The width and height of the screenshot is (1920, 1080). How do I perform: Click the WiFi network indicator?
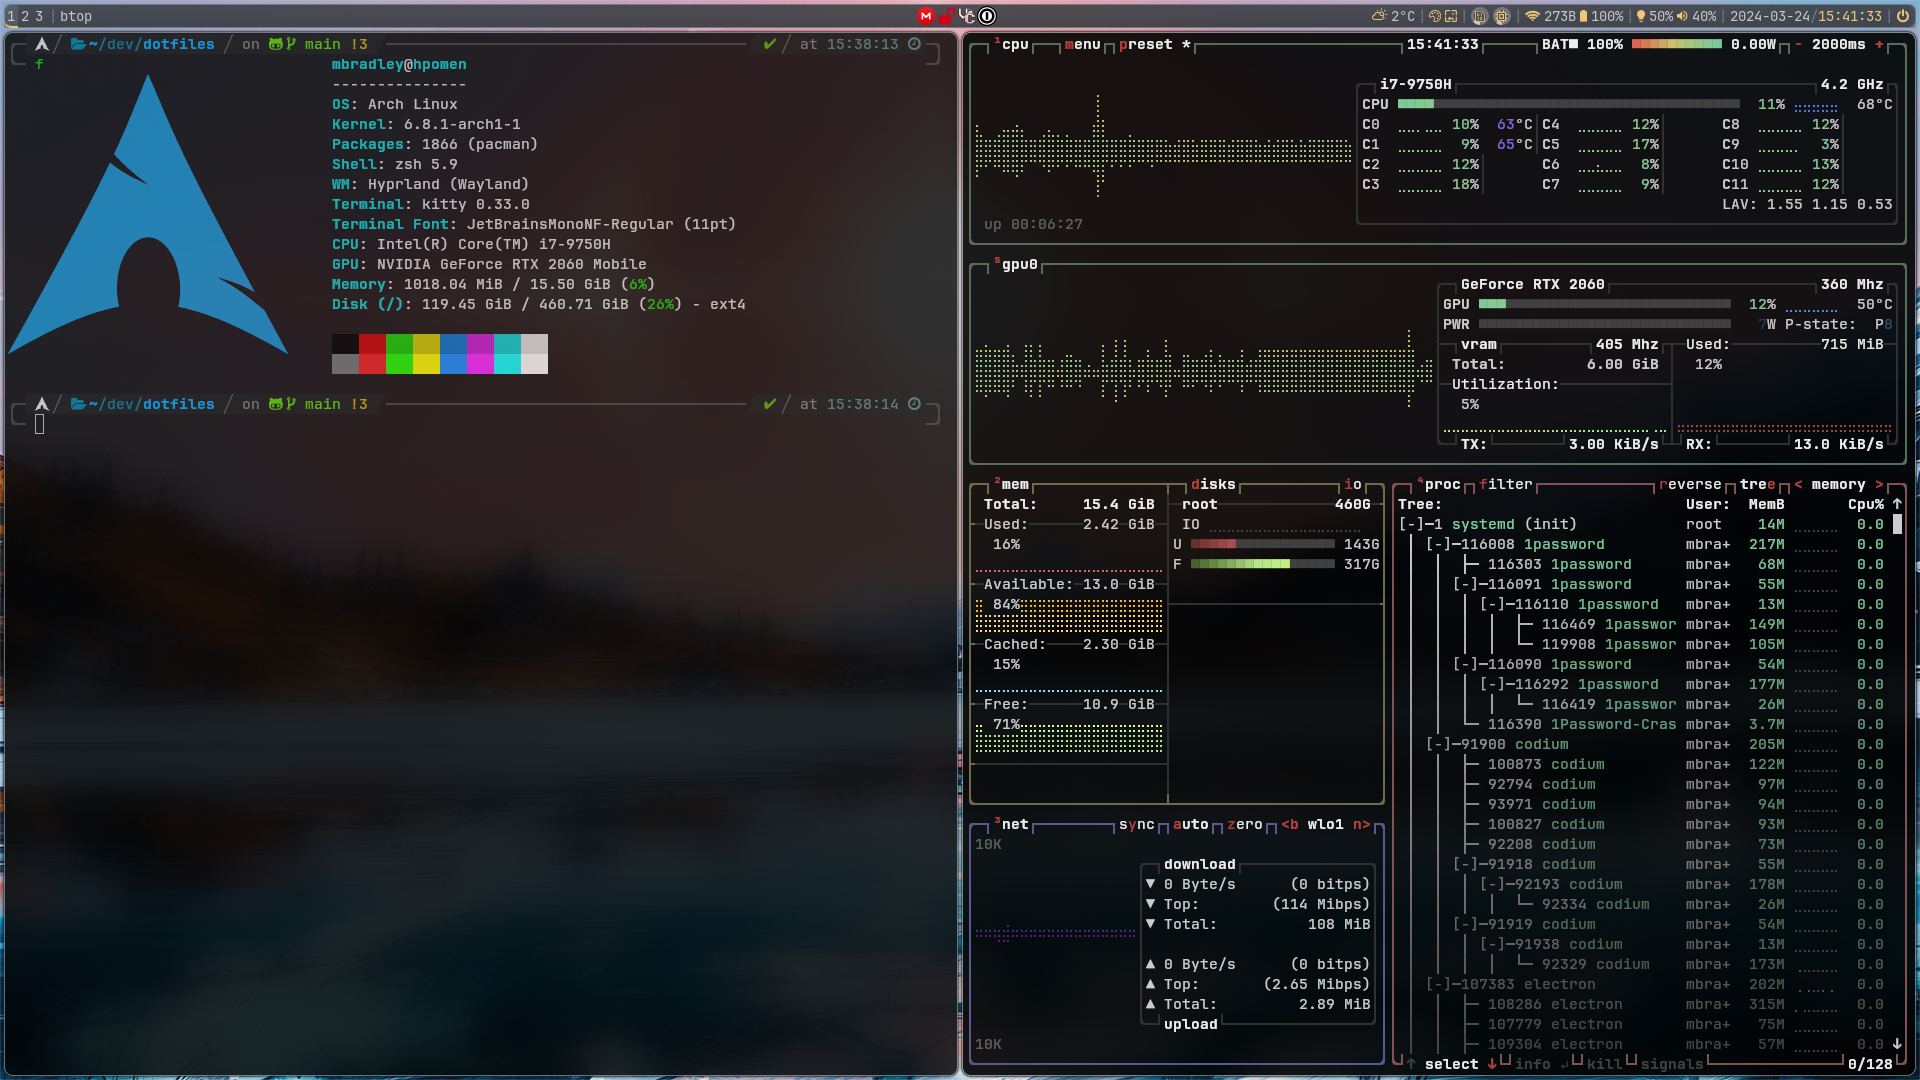(x=1531, y=16)
